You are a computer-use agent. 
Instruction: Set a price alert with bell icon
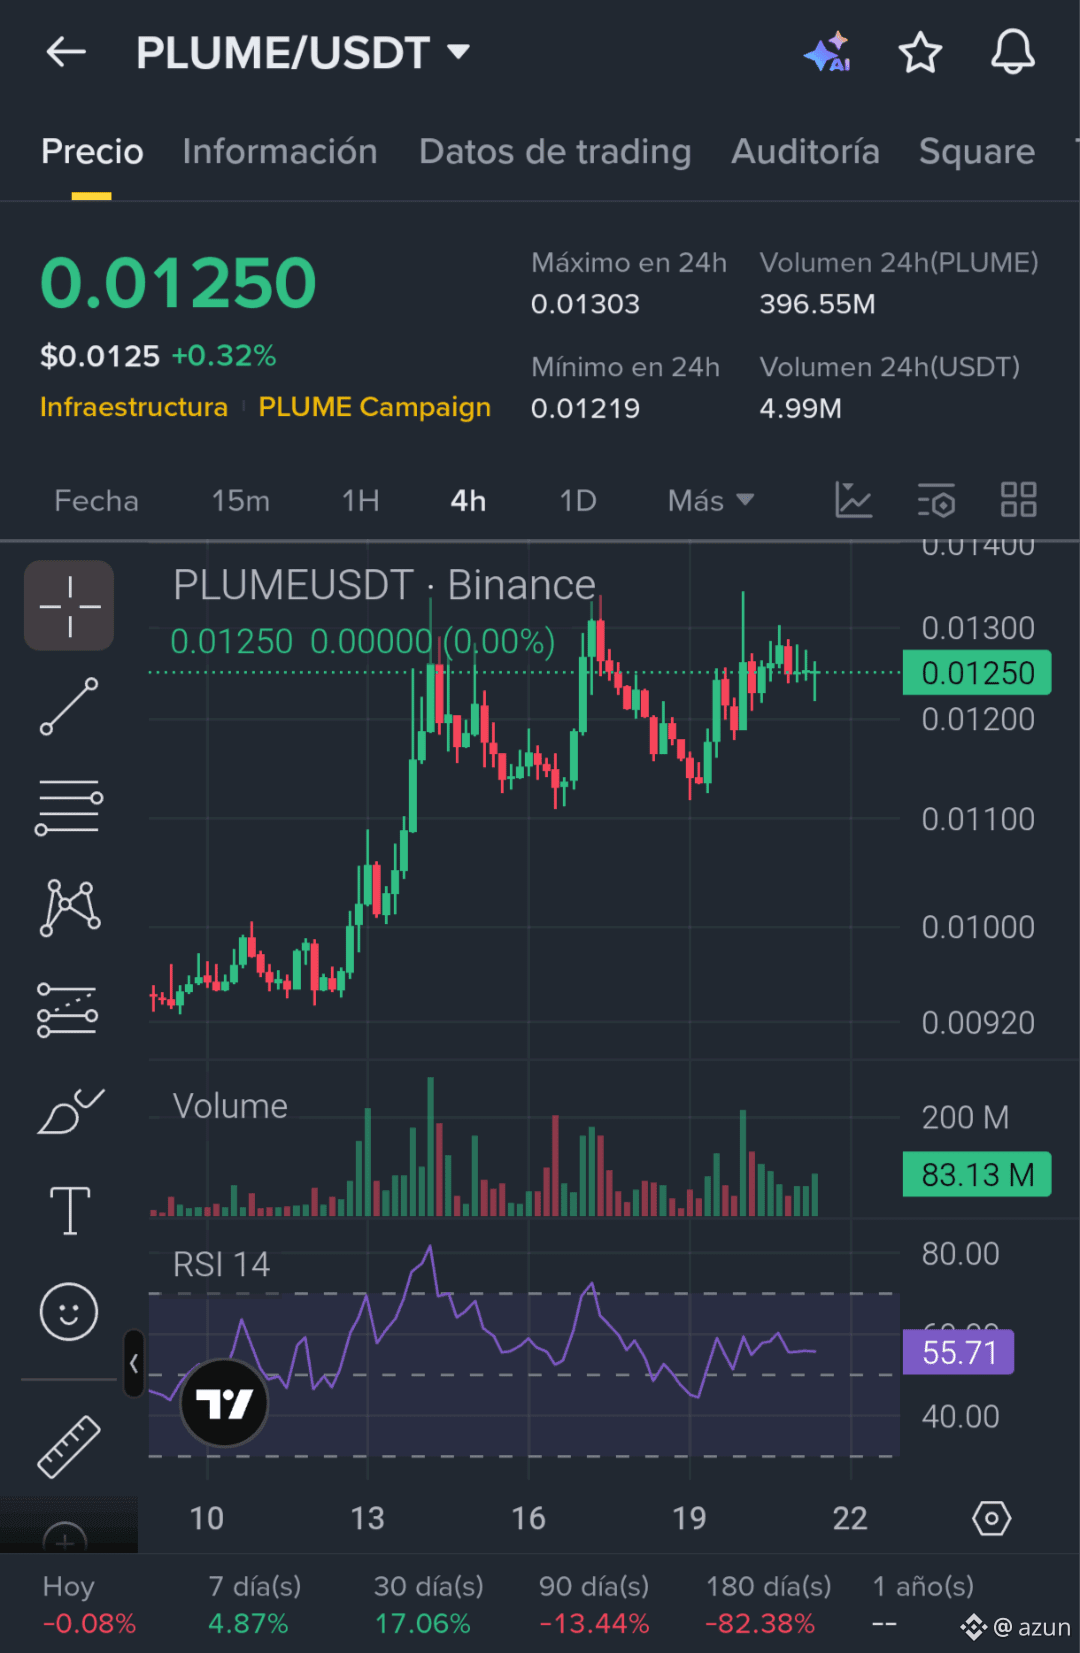click(1012, 52)
